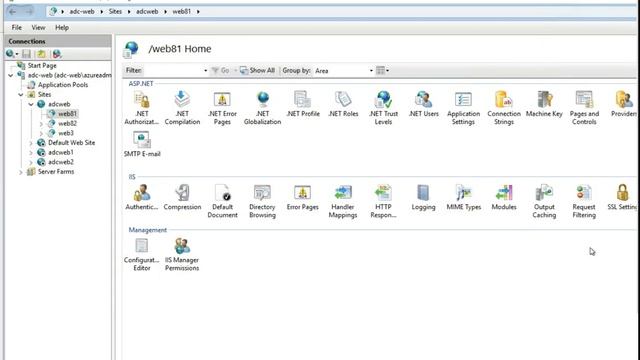
Task: Open Pages and Controls feature
Action: coord(584,108)
